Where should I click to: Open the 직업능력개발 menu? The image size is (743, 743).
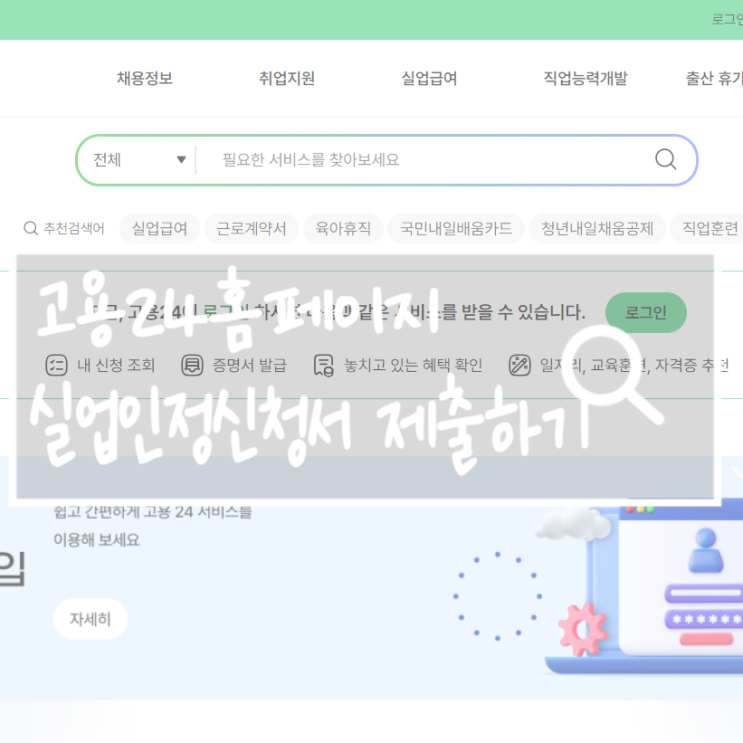coord(585,78)
